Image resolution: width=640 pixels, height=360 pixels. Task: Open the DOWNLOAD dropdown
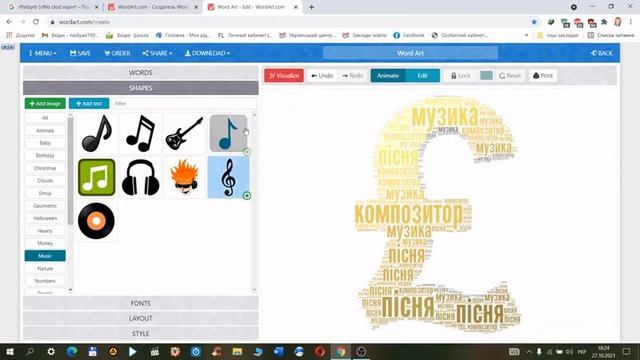point(207,53)
